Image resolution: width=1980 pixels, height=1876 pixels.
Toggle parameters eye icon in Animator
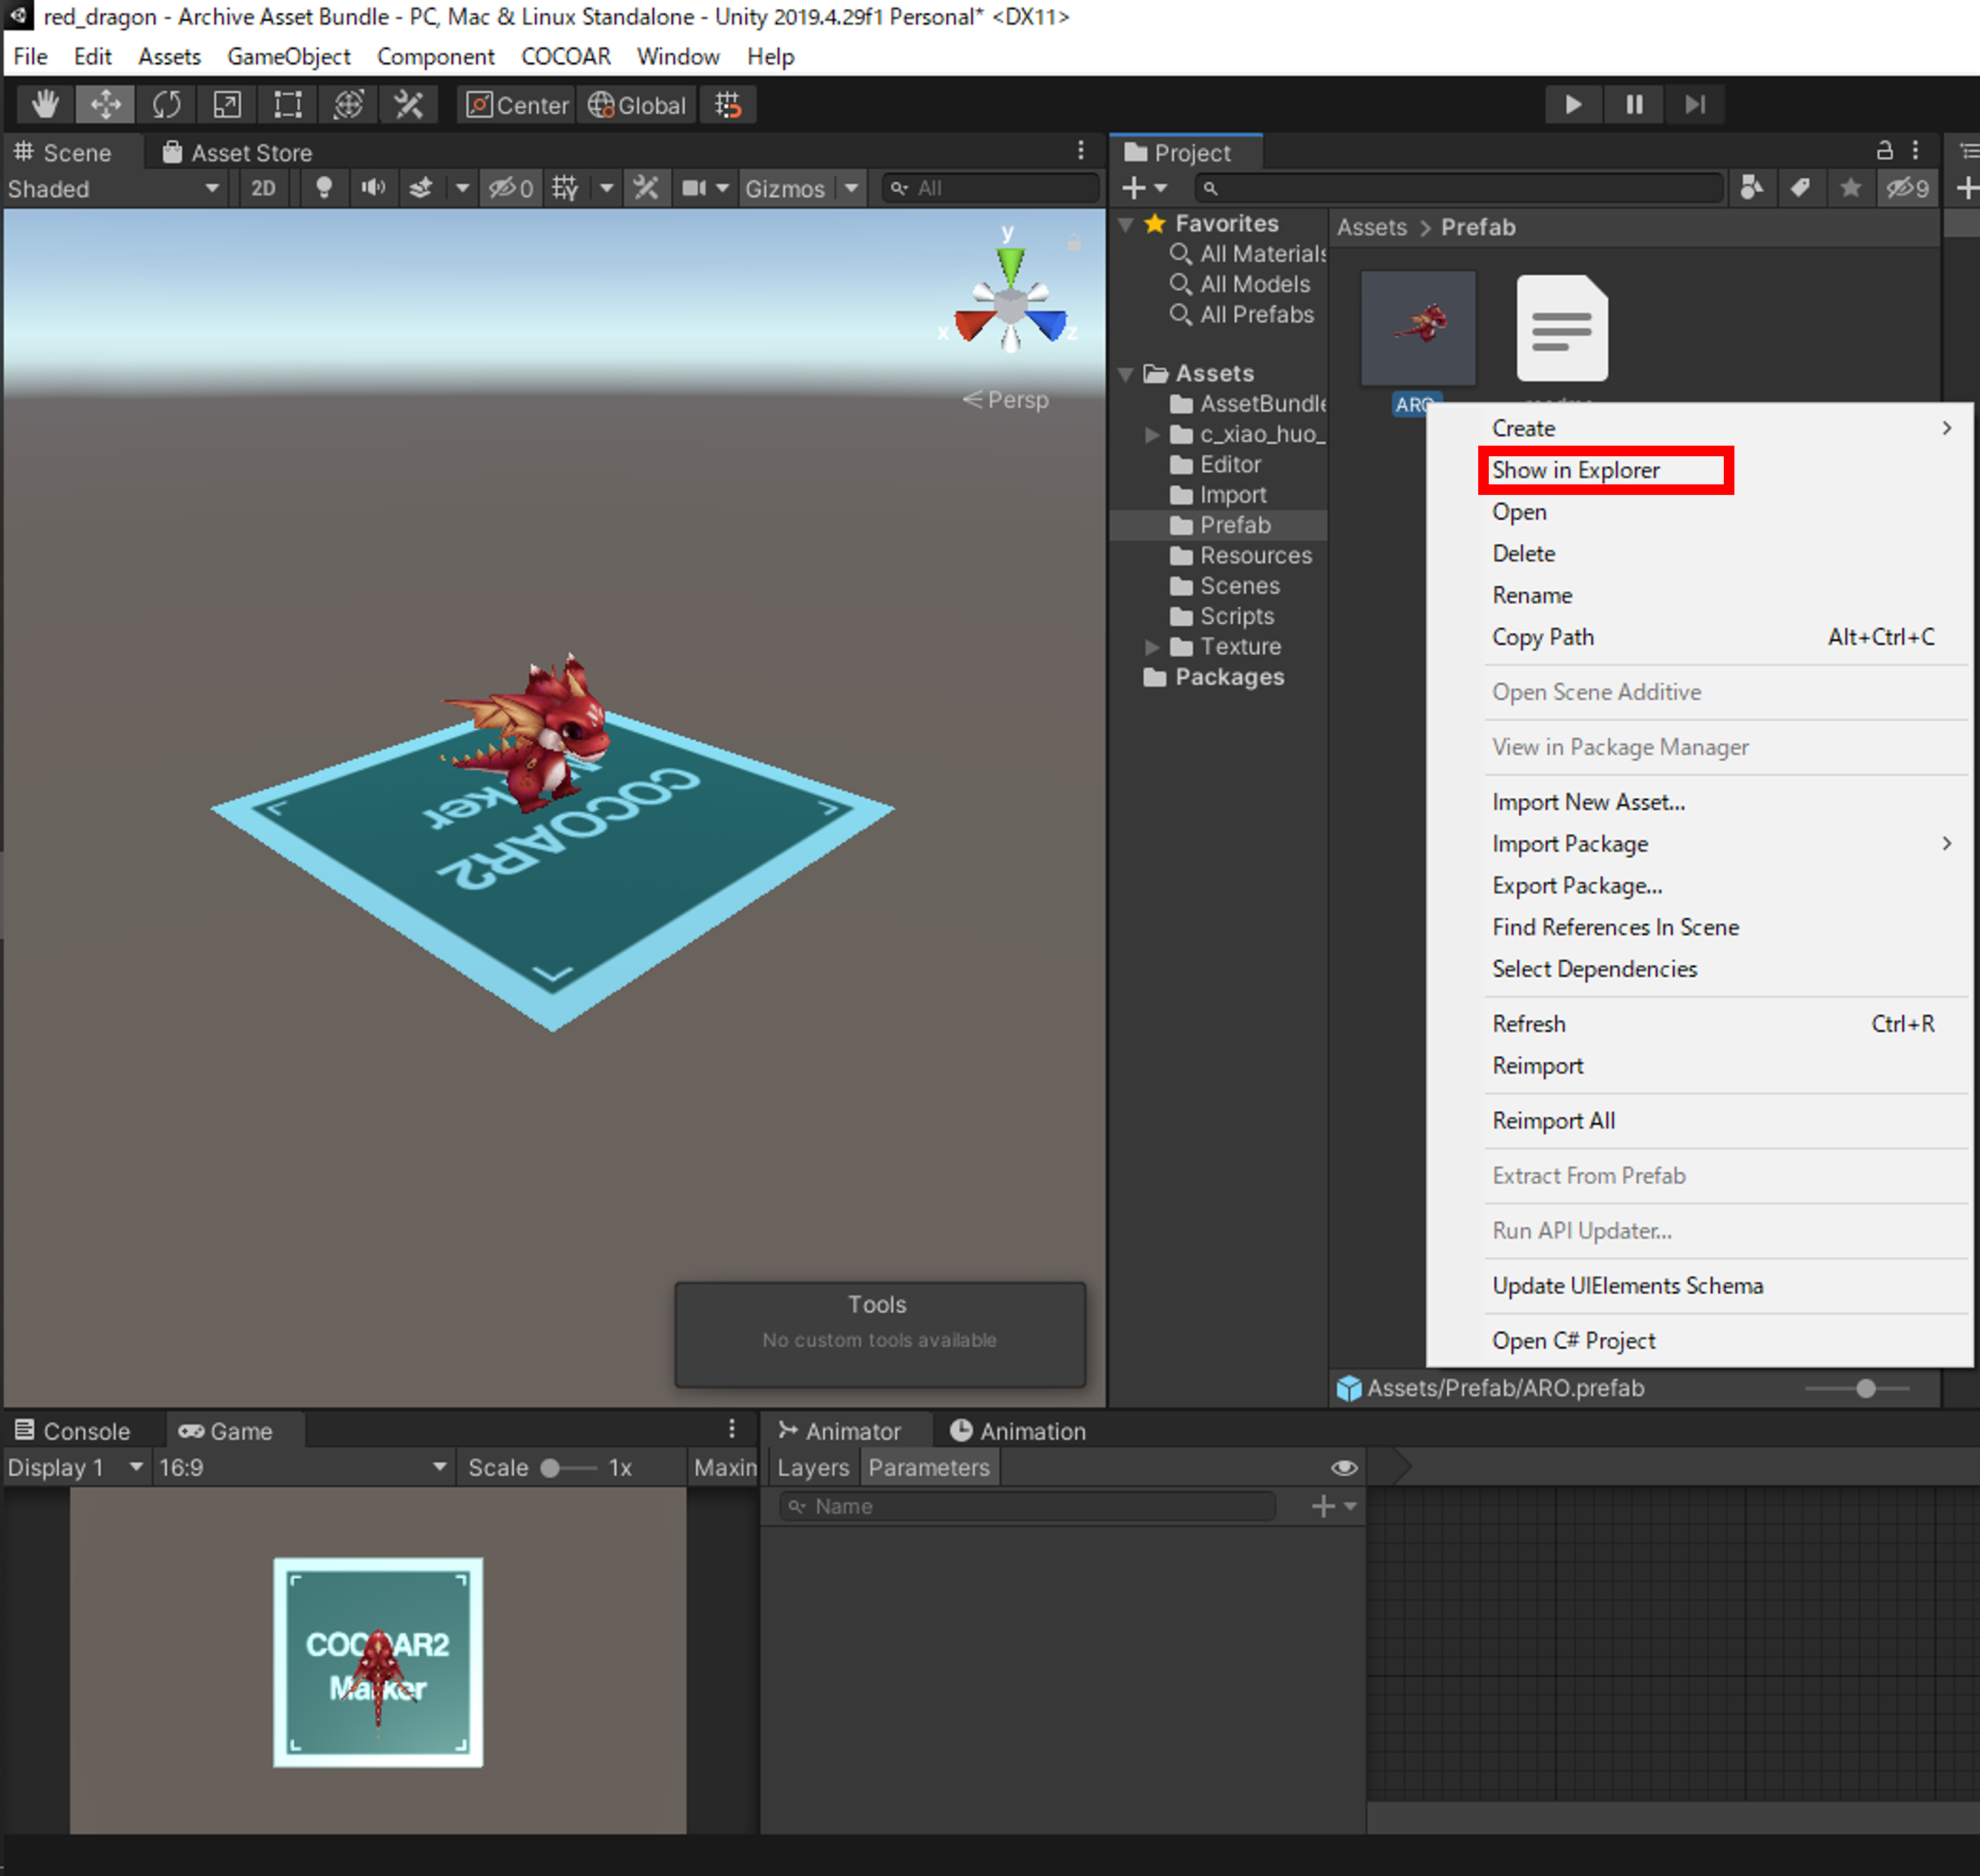[1344, 1467]
